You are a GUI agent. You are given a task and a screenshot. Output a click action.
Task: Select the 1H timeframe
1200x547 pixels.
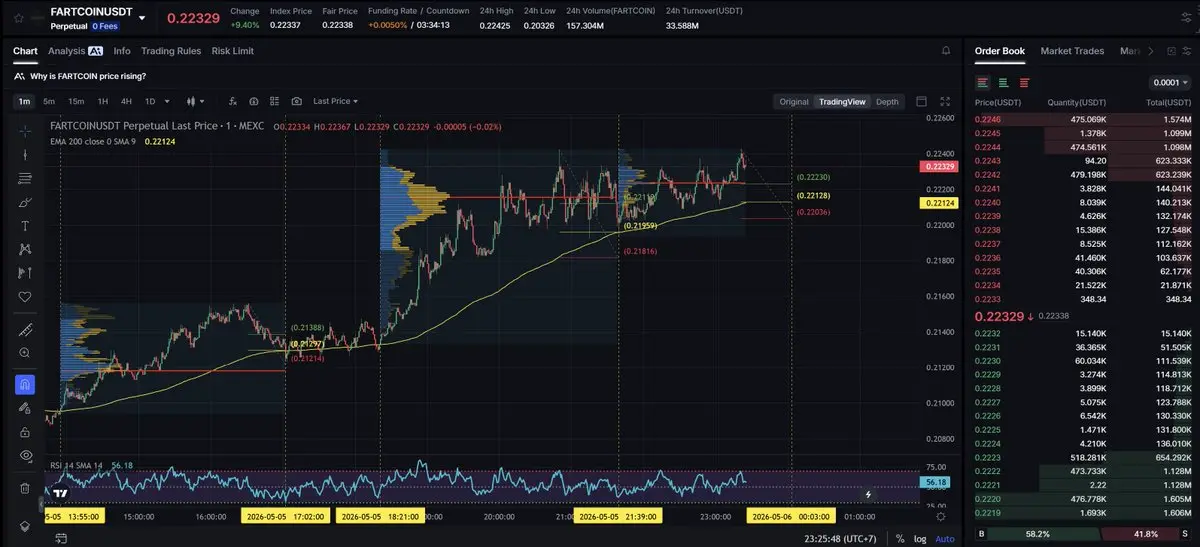[102, 101]
